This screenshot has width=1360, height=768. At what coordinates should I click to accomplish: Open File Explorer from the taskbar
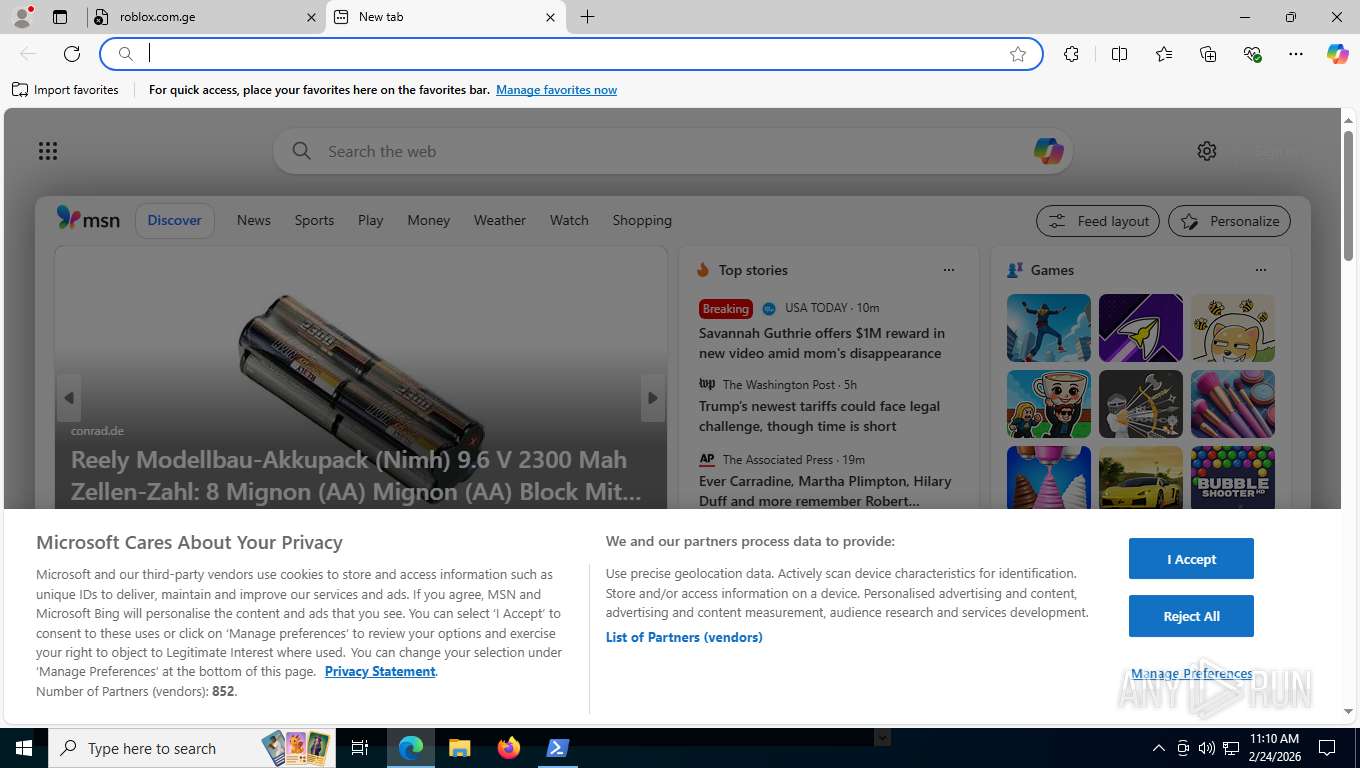tap(459, 748)
